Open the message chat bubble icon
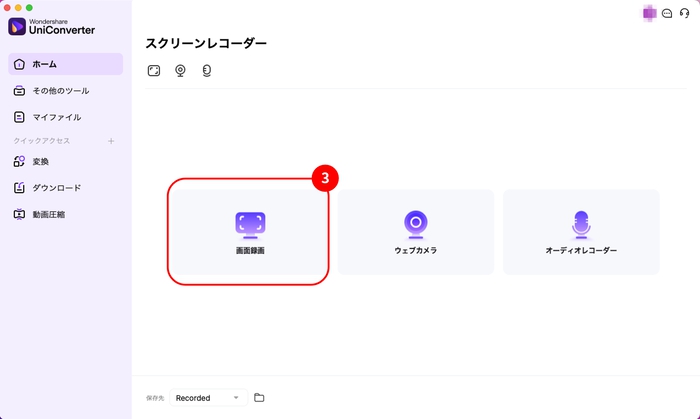700x419 pixels. pyautogui.click(x=667, y=14)
